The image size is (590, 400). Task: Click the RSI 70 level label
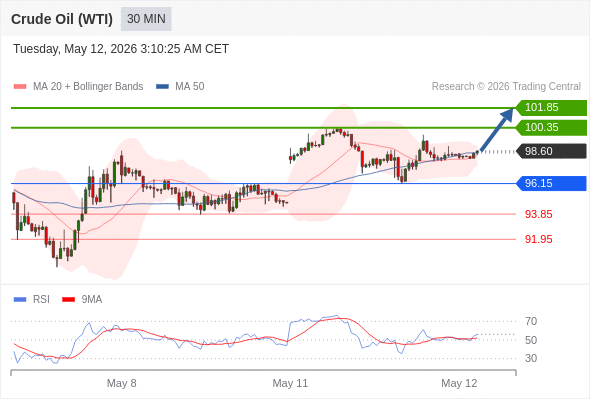531,321
